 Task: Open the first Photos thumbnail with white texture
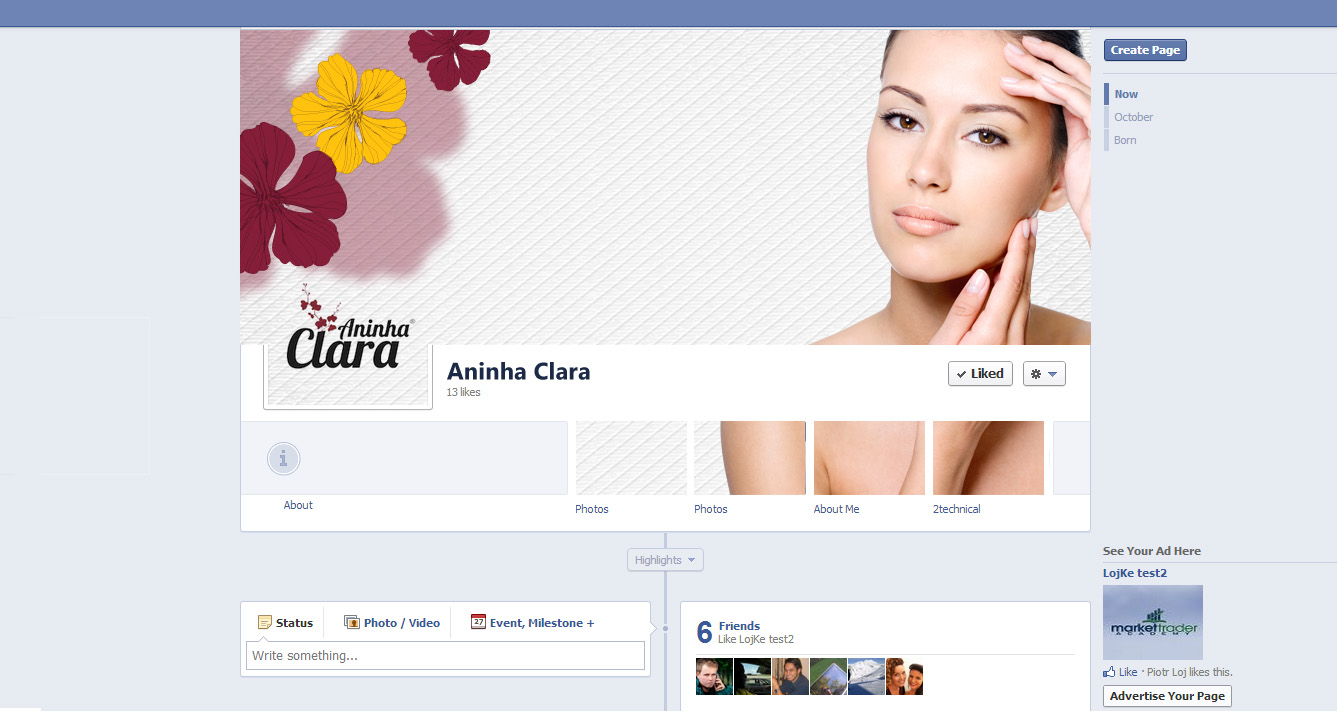(631, 458)
